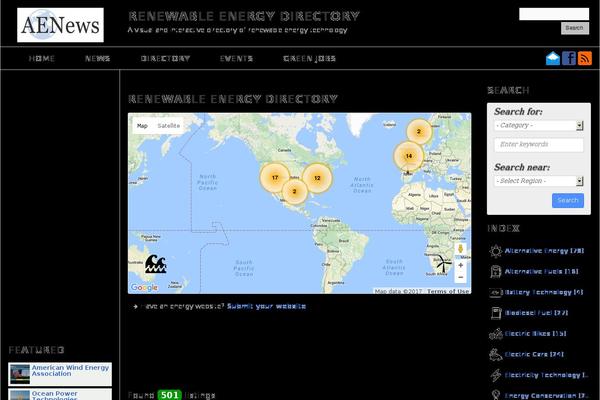Open the cluster marker labeled 12
Image resolution: width=600 pixels, height=400 pixels.
point(317,178)
